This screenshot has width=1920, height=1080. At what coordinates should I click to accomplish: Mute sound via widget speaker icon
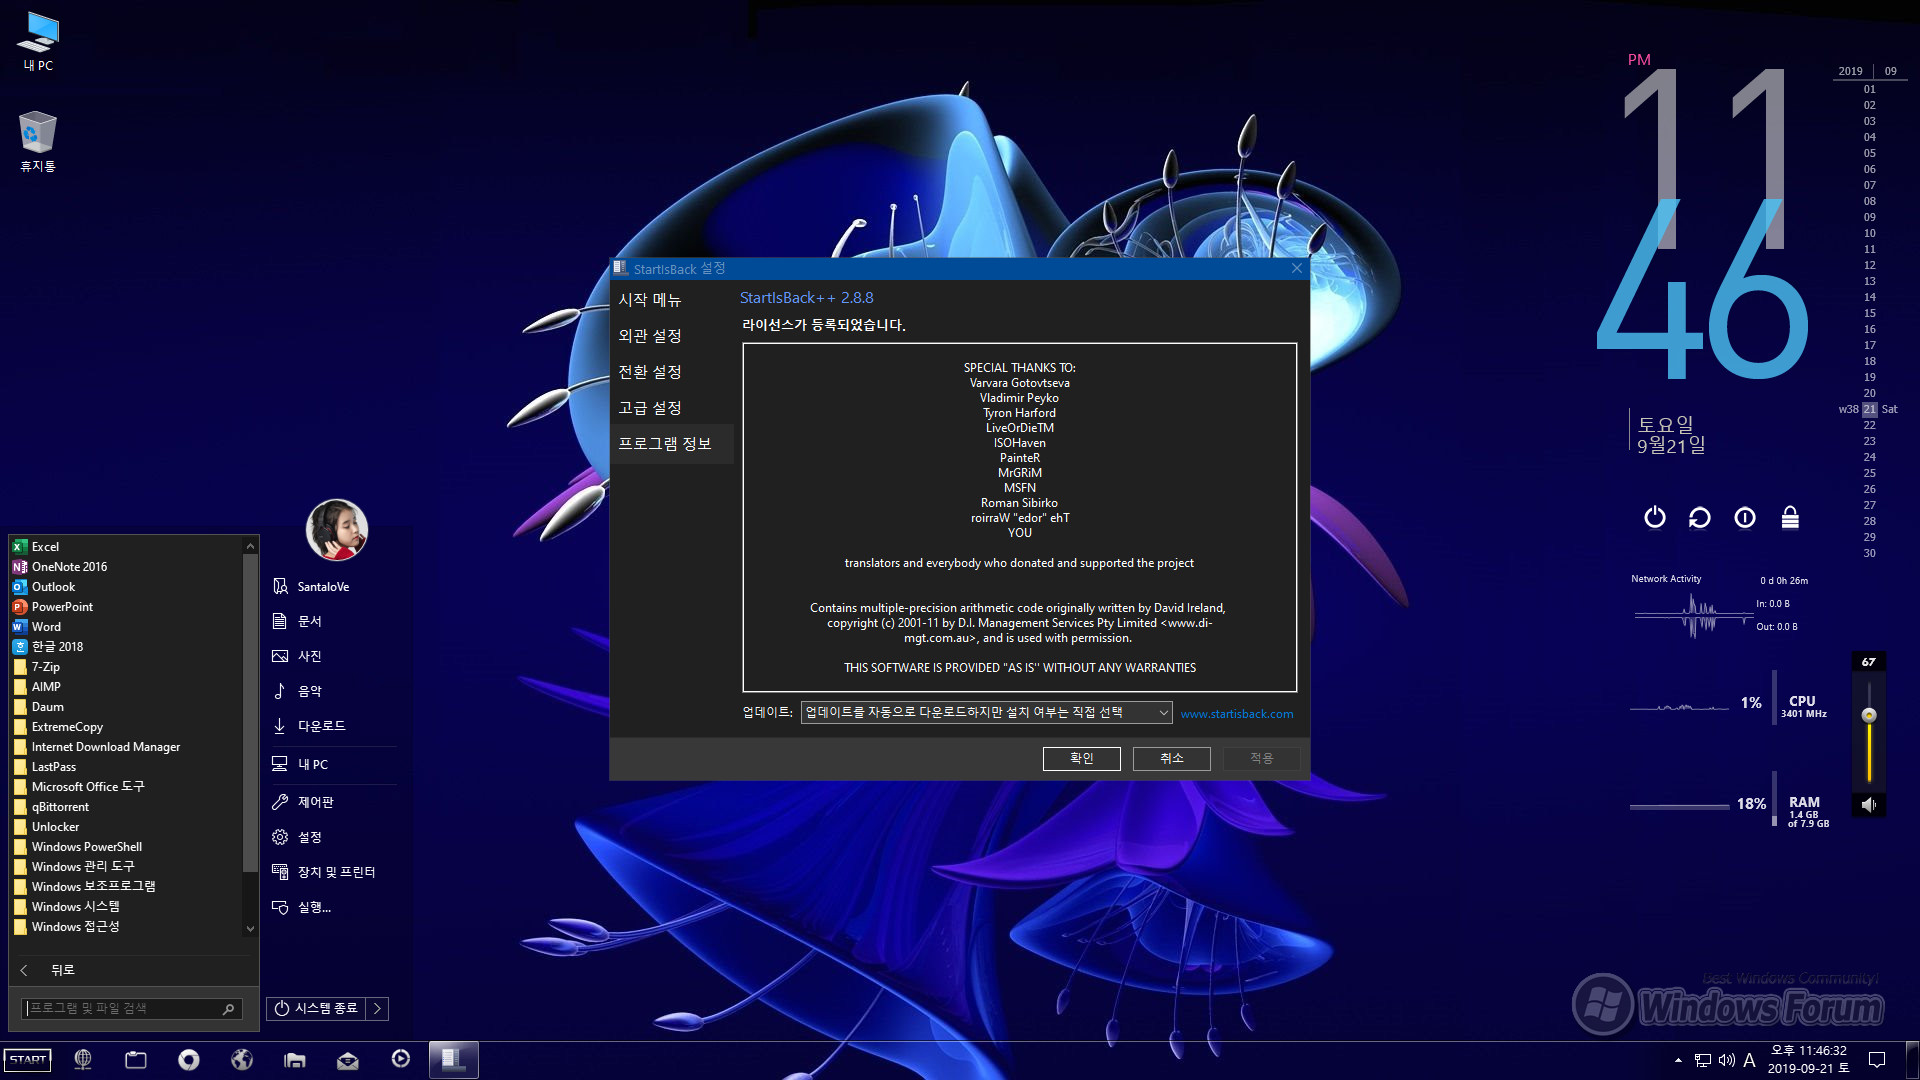click(1868, 805)
